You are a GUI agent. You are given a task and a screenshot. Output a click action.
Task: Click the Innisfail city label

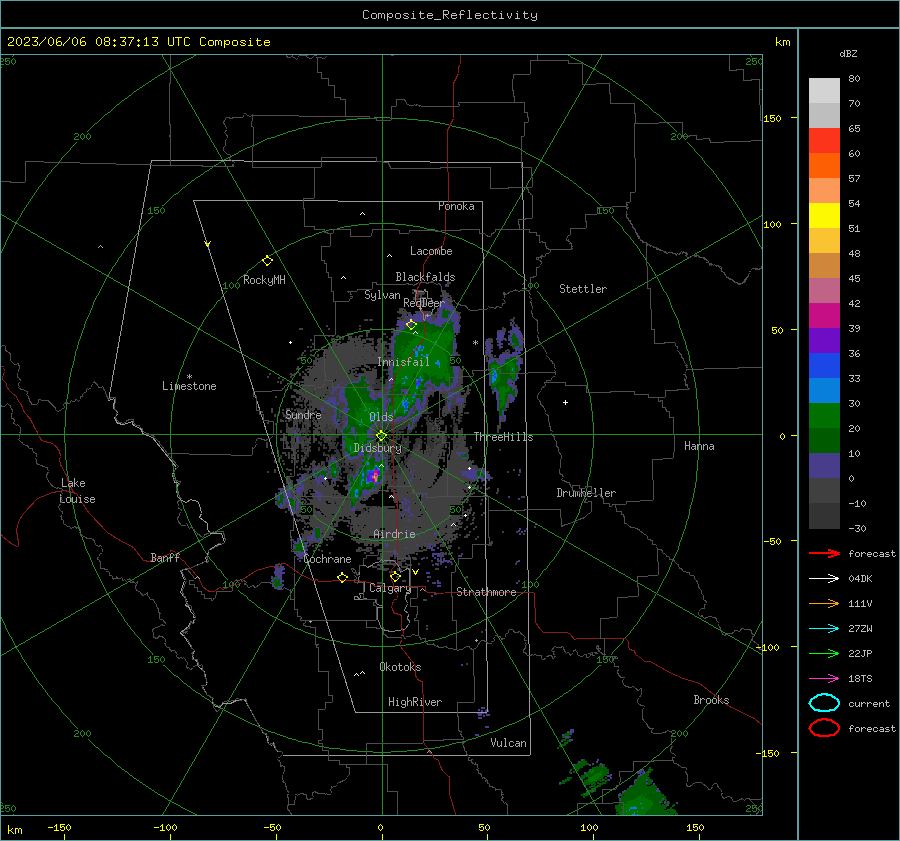point(403,362)
